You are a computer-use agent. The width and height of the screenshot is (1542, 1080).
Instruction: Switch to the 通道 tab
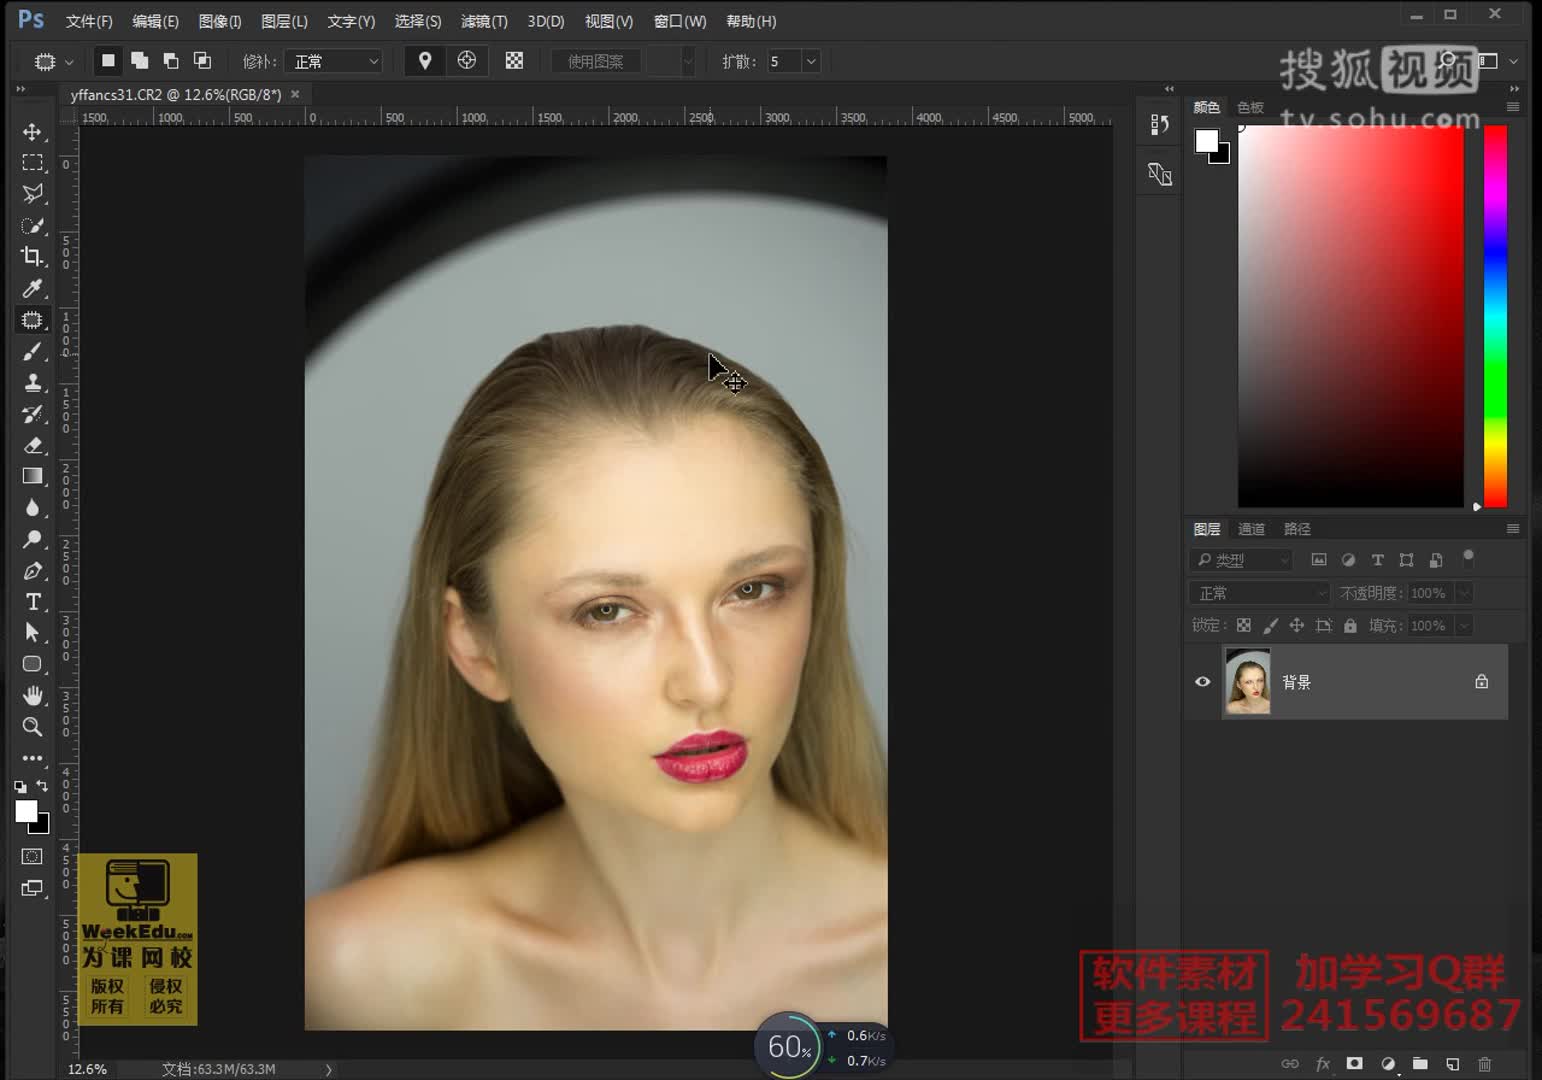[1251, 529]
